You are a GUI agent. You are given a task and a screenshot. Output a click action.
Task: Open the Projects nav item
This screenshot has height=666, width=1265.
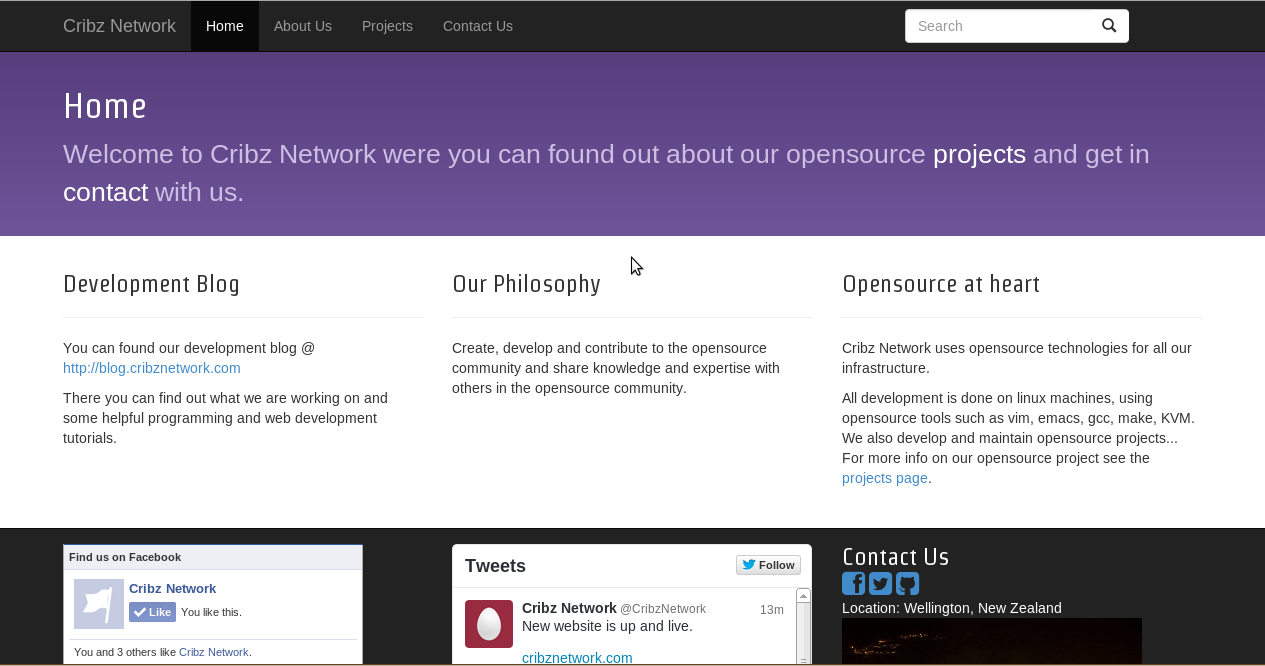pyautogui.click(x=387, y=26)
